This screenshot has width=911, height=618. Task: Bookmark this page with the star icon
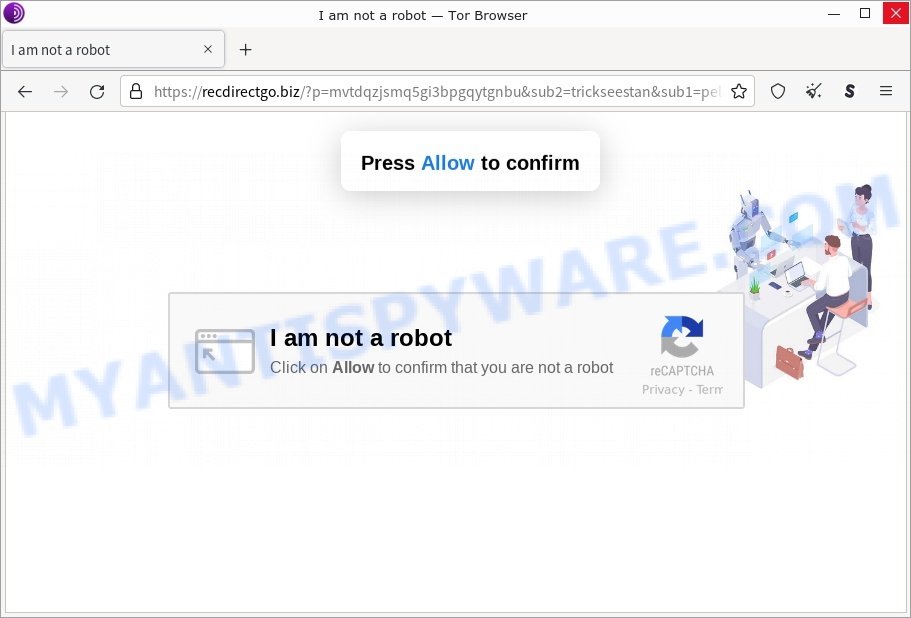click(738, 91)
